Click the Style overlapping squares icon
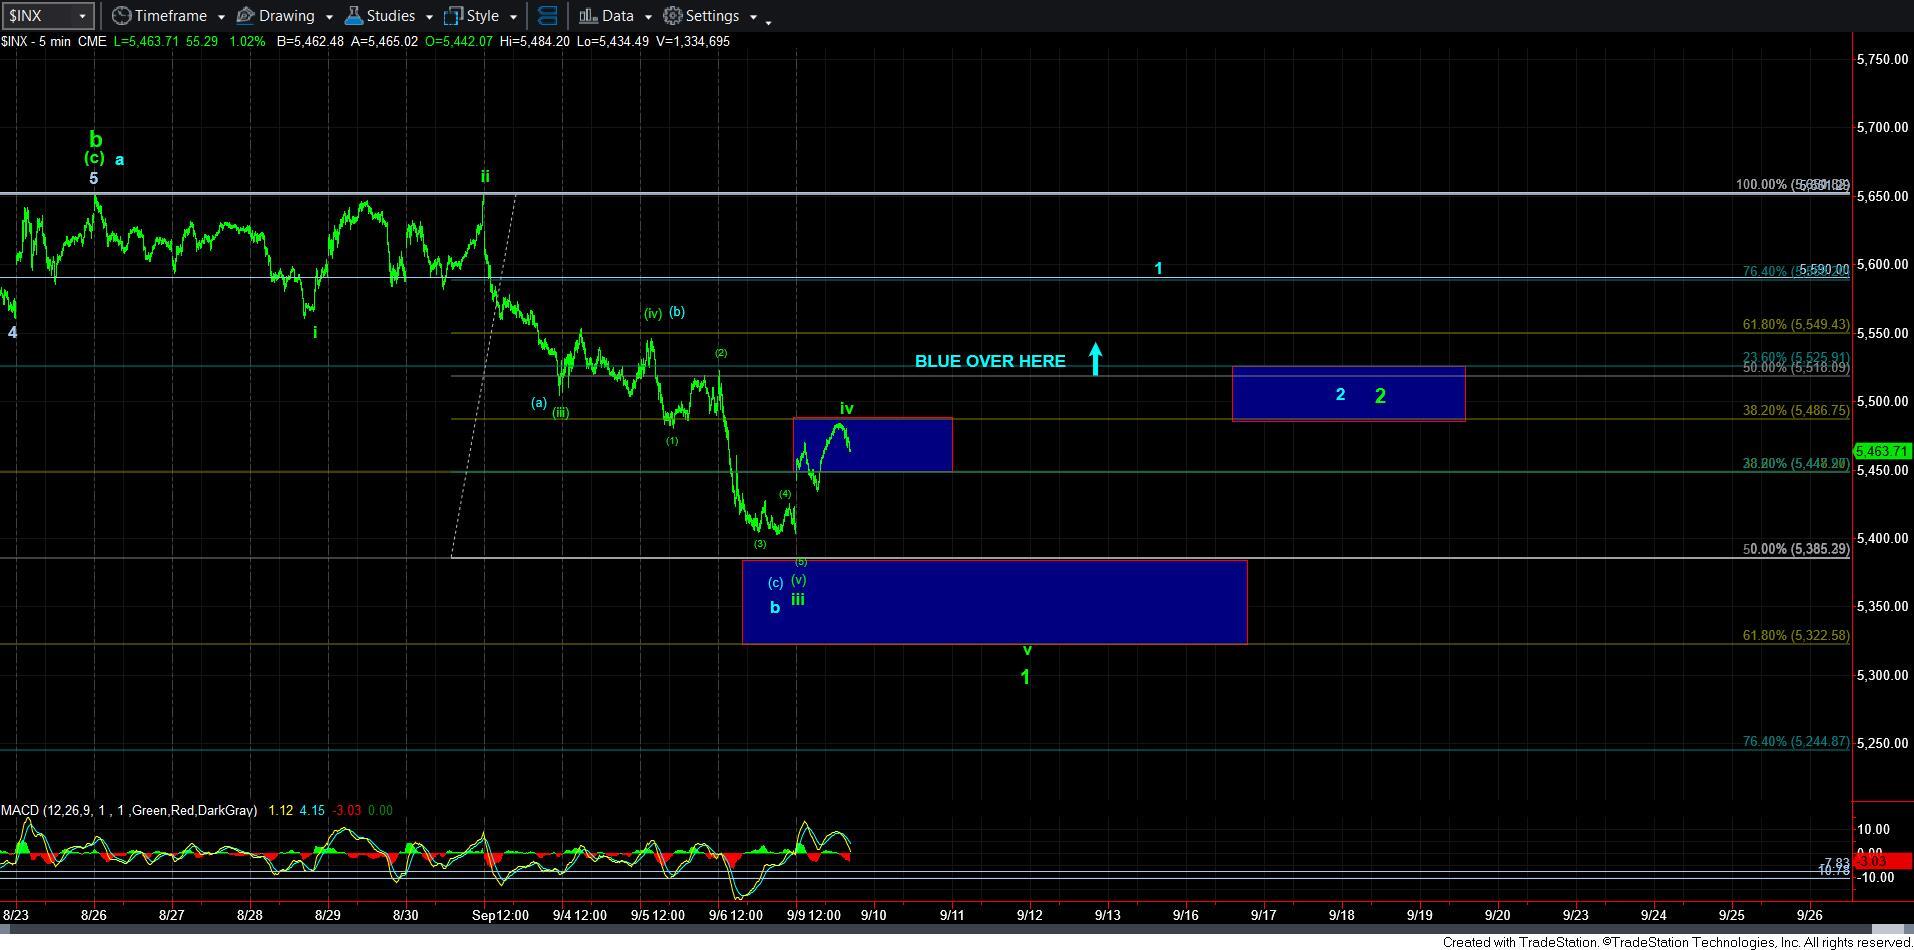1914x950 pixels. pyautogui.click(x=453, y=16)
